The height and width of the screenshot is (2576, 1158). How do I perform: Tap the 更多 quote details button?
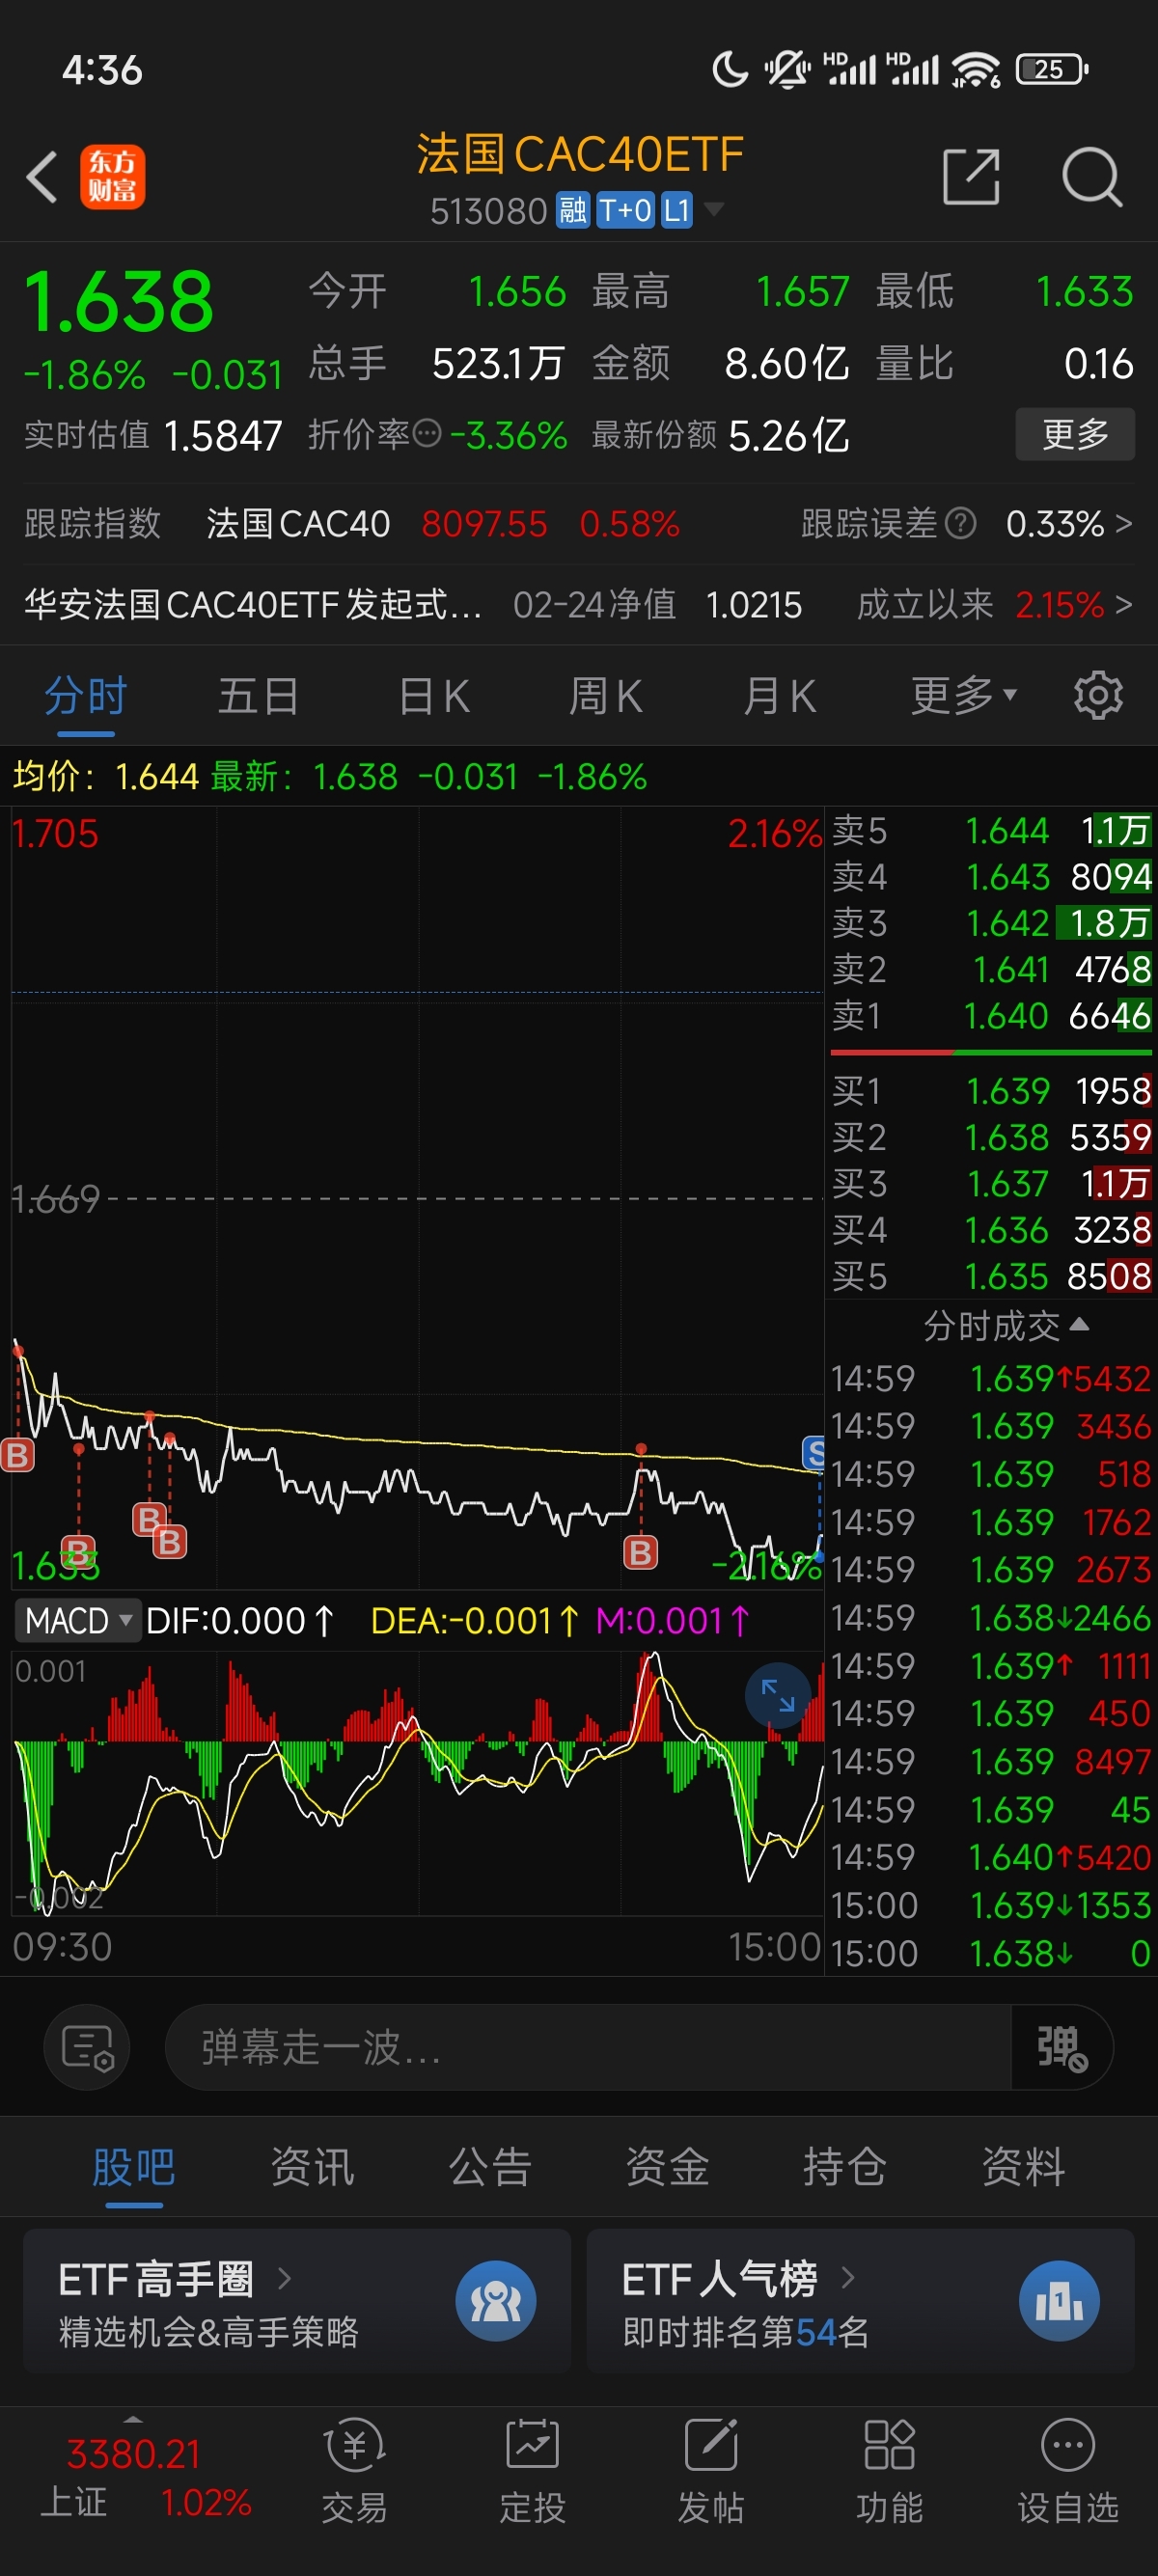(x=1075, y=434)
